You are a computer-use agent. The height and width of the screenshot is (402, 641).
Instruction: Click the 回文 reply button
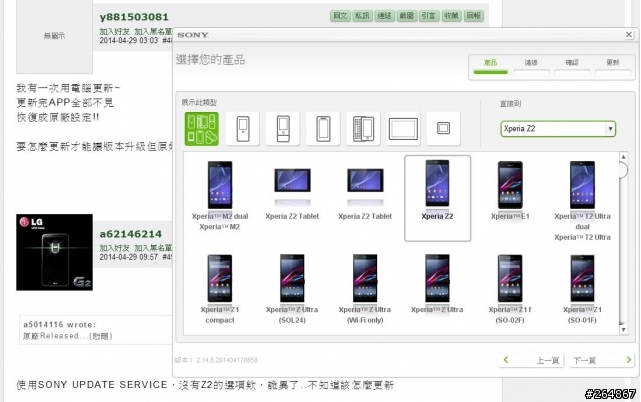pos(340,16)
